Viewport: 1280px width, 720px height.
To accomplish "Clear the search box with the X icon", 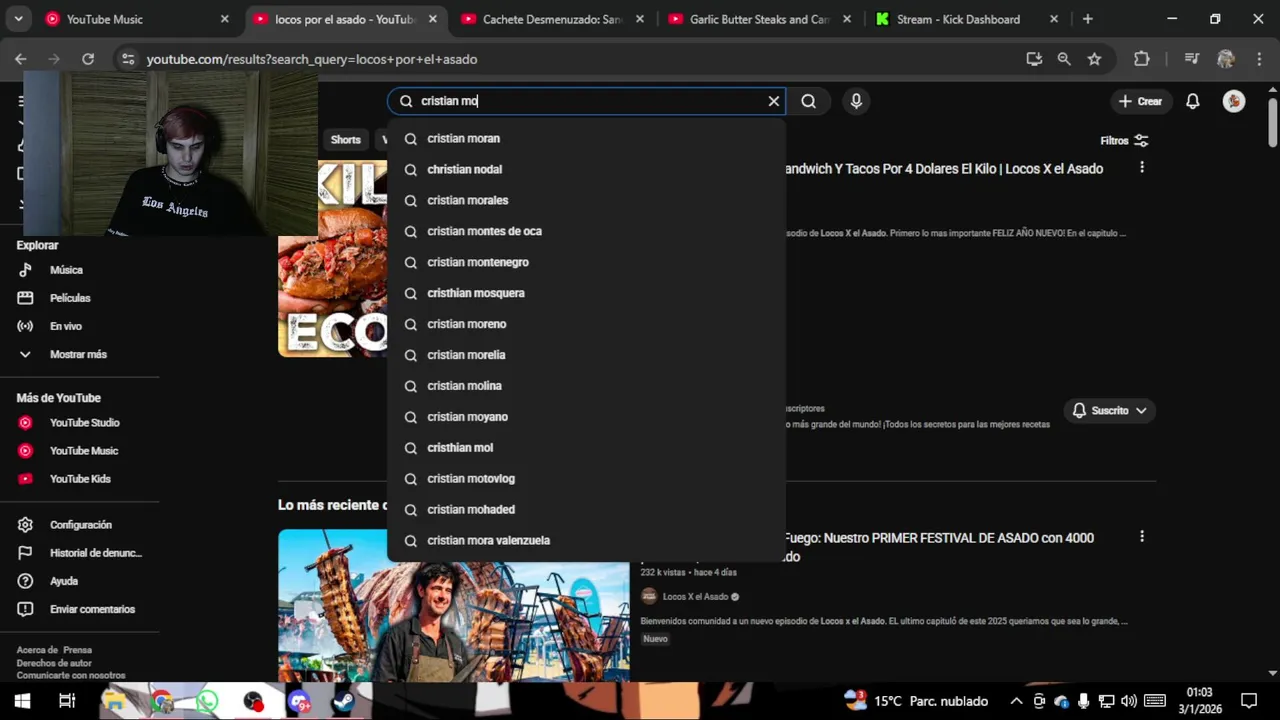I will click(773, 101).
